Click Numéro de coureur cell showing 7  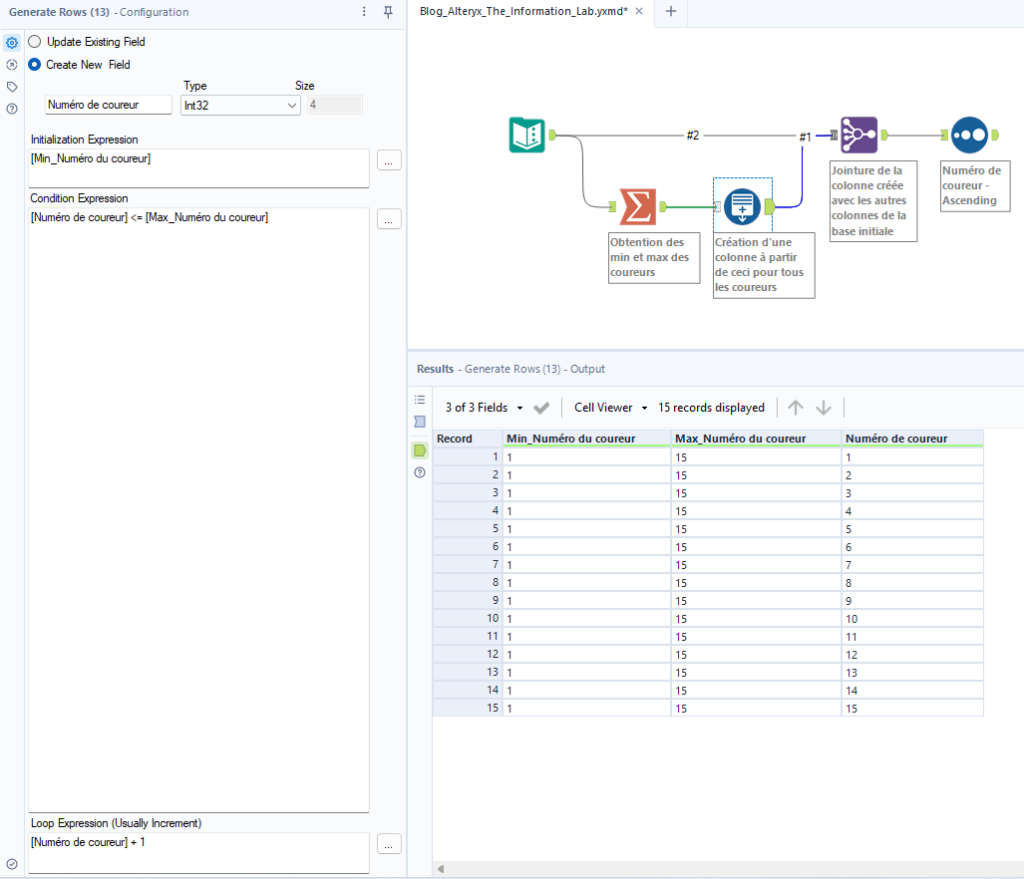(912, 564)
